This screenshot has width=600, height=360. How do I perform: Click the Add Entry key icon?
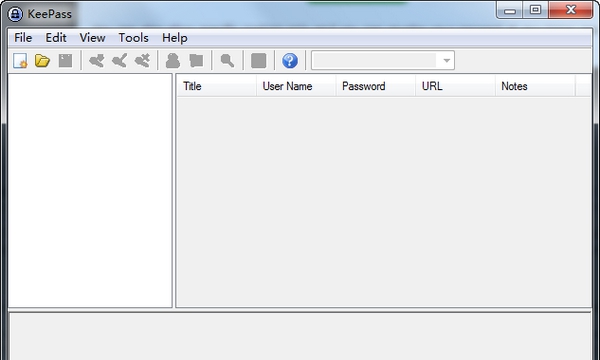[x=96, y=60]
